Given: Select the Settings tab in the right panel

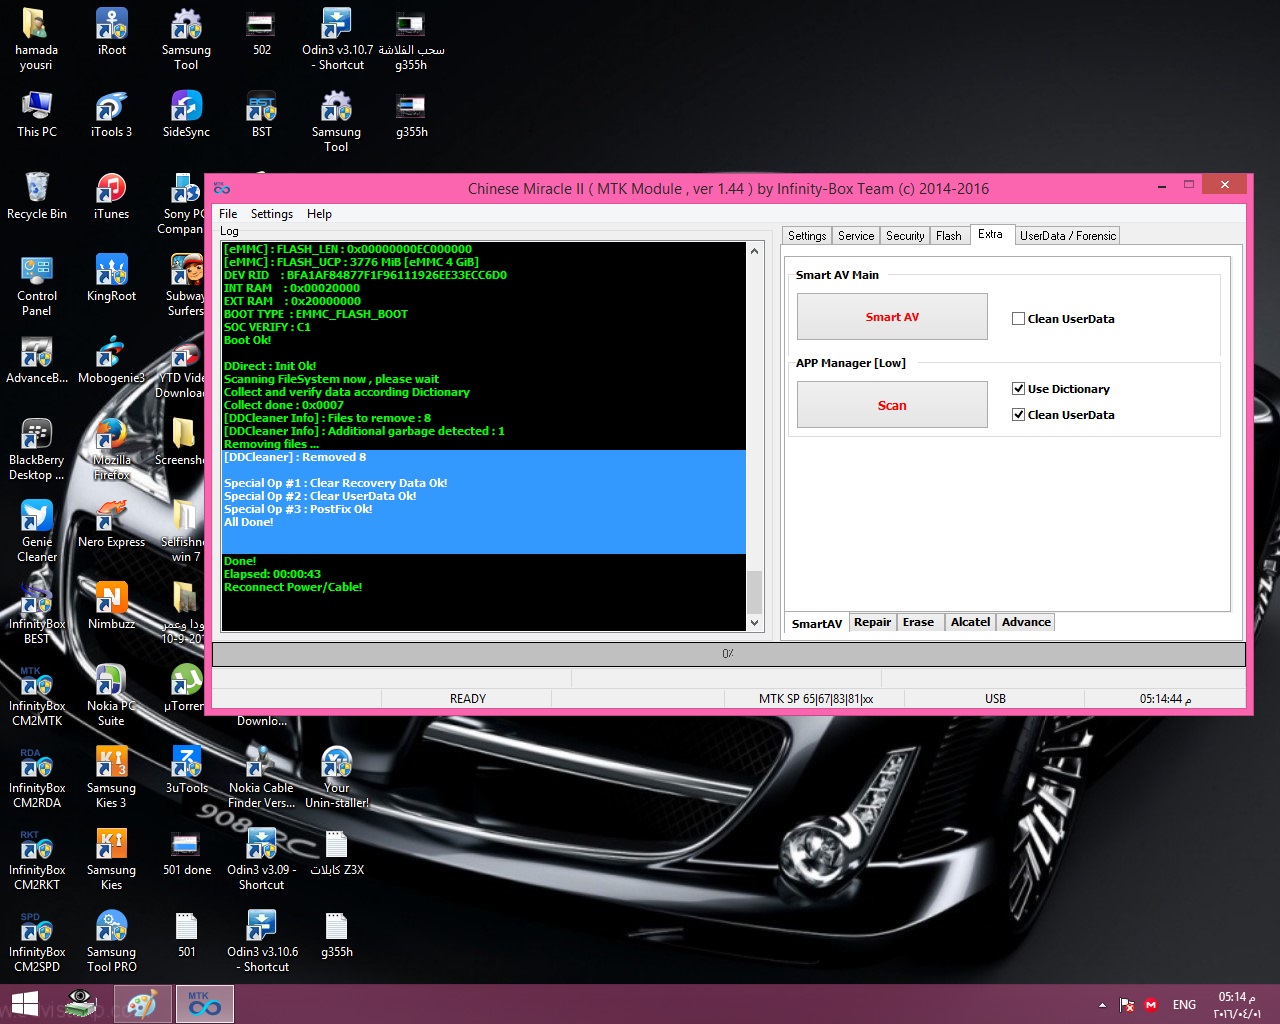Looking at the screenshot, I should point(807,236).
